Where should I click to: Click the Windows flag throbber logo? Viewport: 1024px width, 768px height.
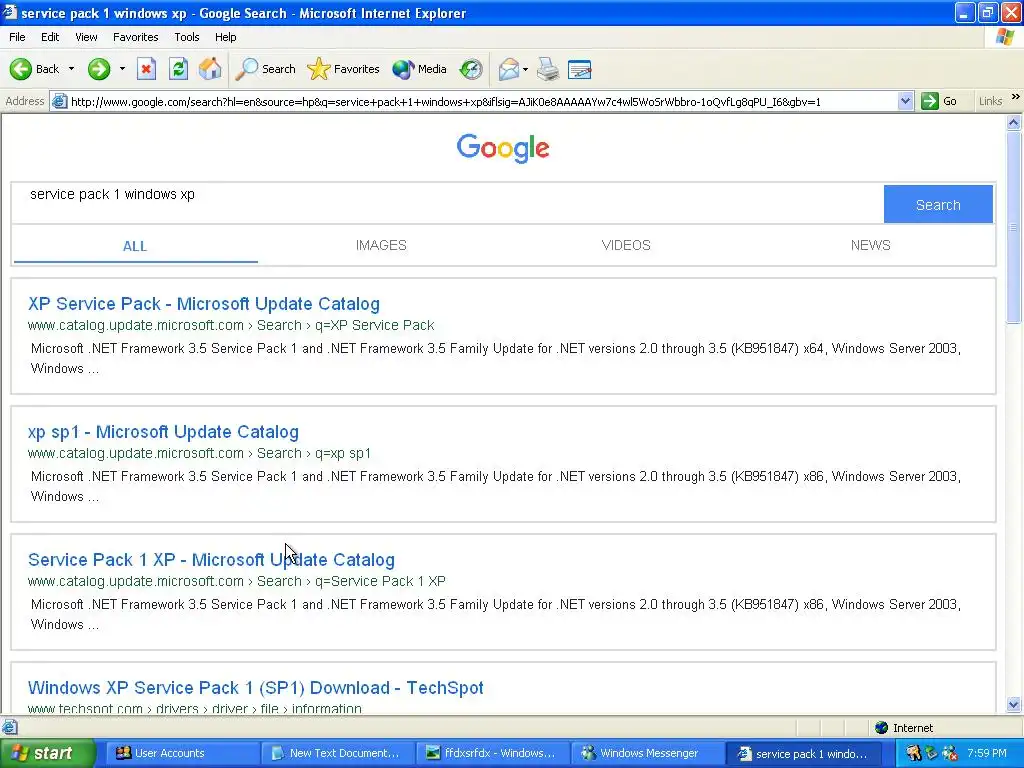[1005, 37]
